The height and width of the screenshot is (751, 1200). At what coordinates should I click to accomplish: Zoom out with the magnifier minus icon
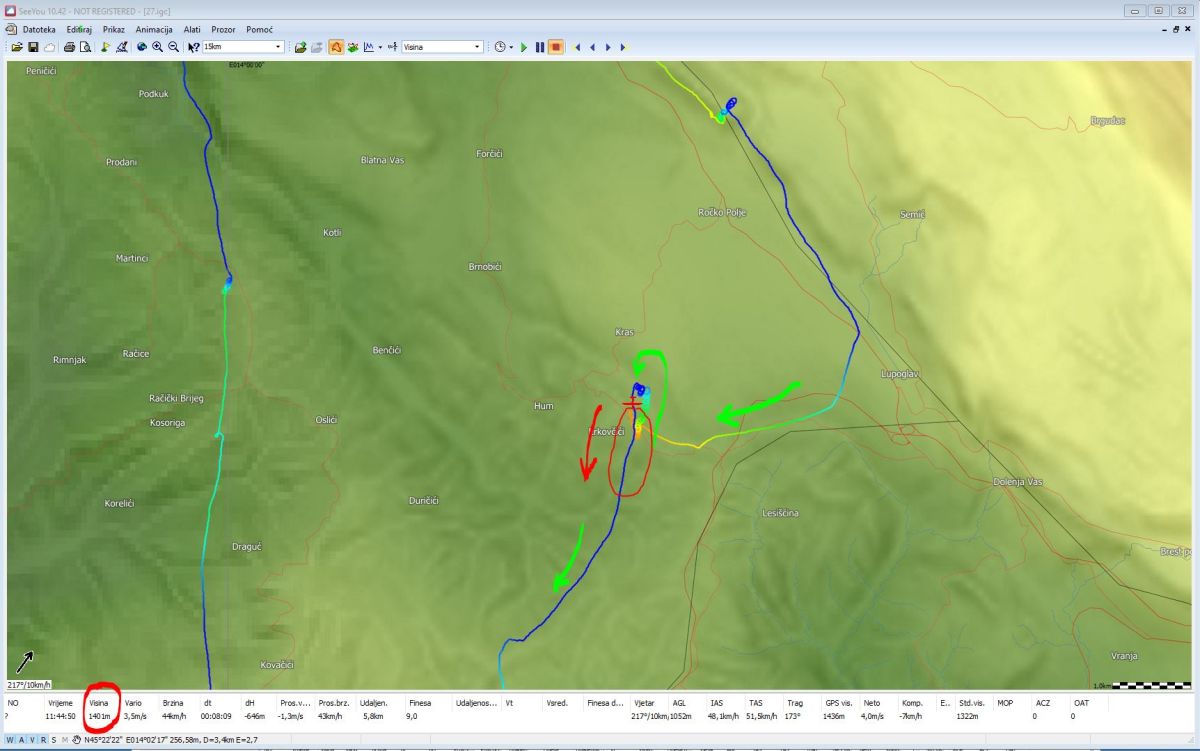(173, 47)
